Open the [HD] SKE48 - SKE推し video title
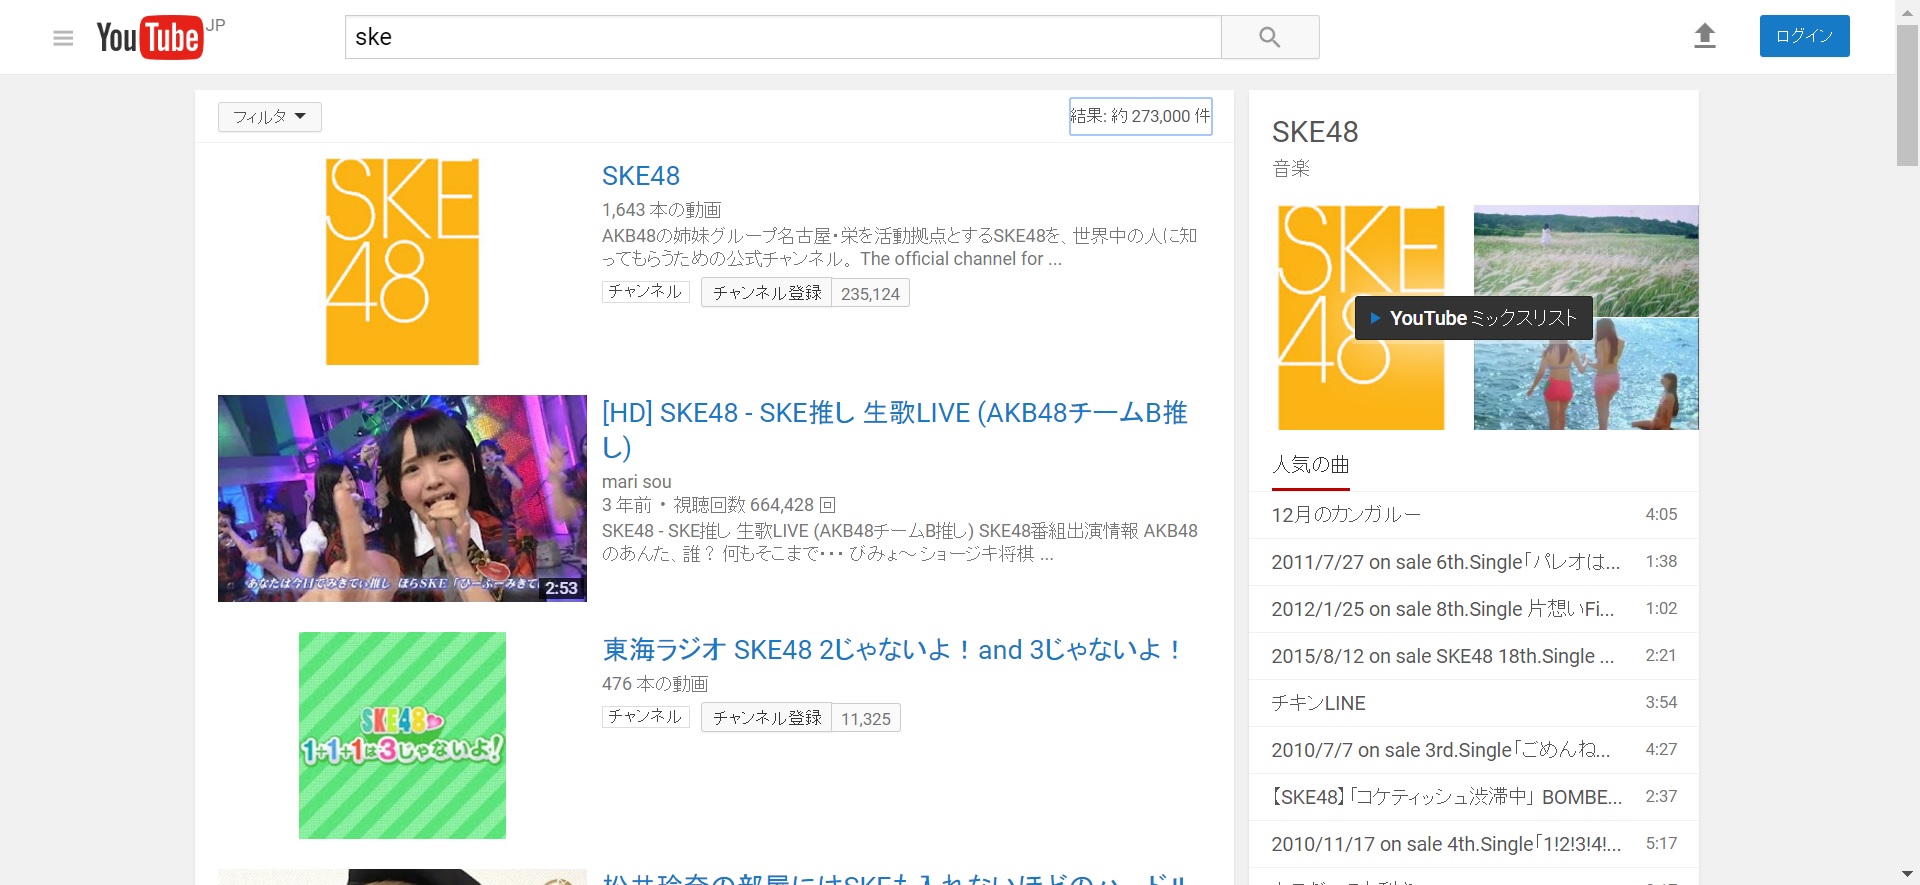 [895, 430]
